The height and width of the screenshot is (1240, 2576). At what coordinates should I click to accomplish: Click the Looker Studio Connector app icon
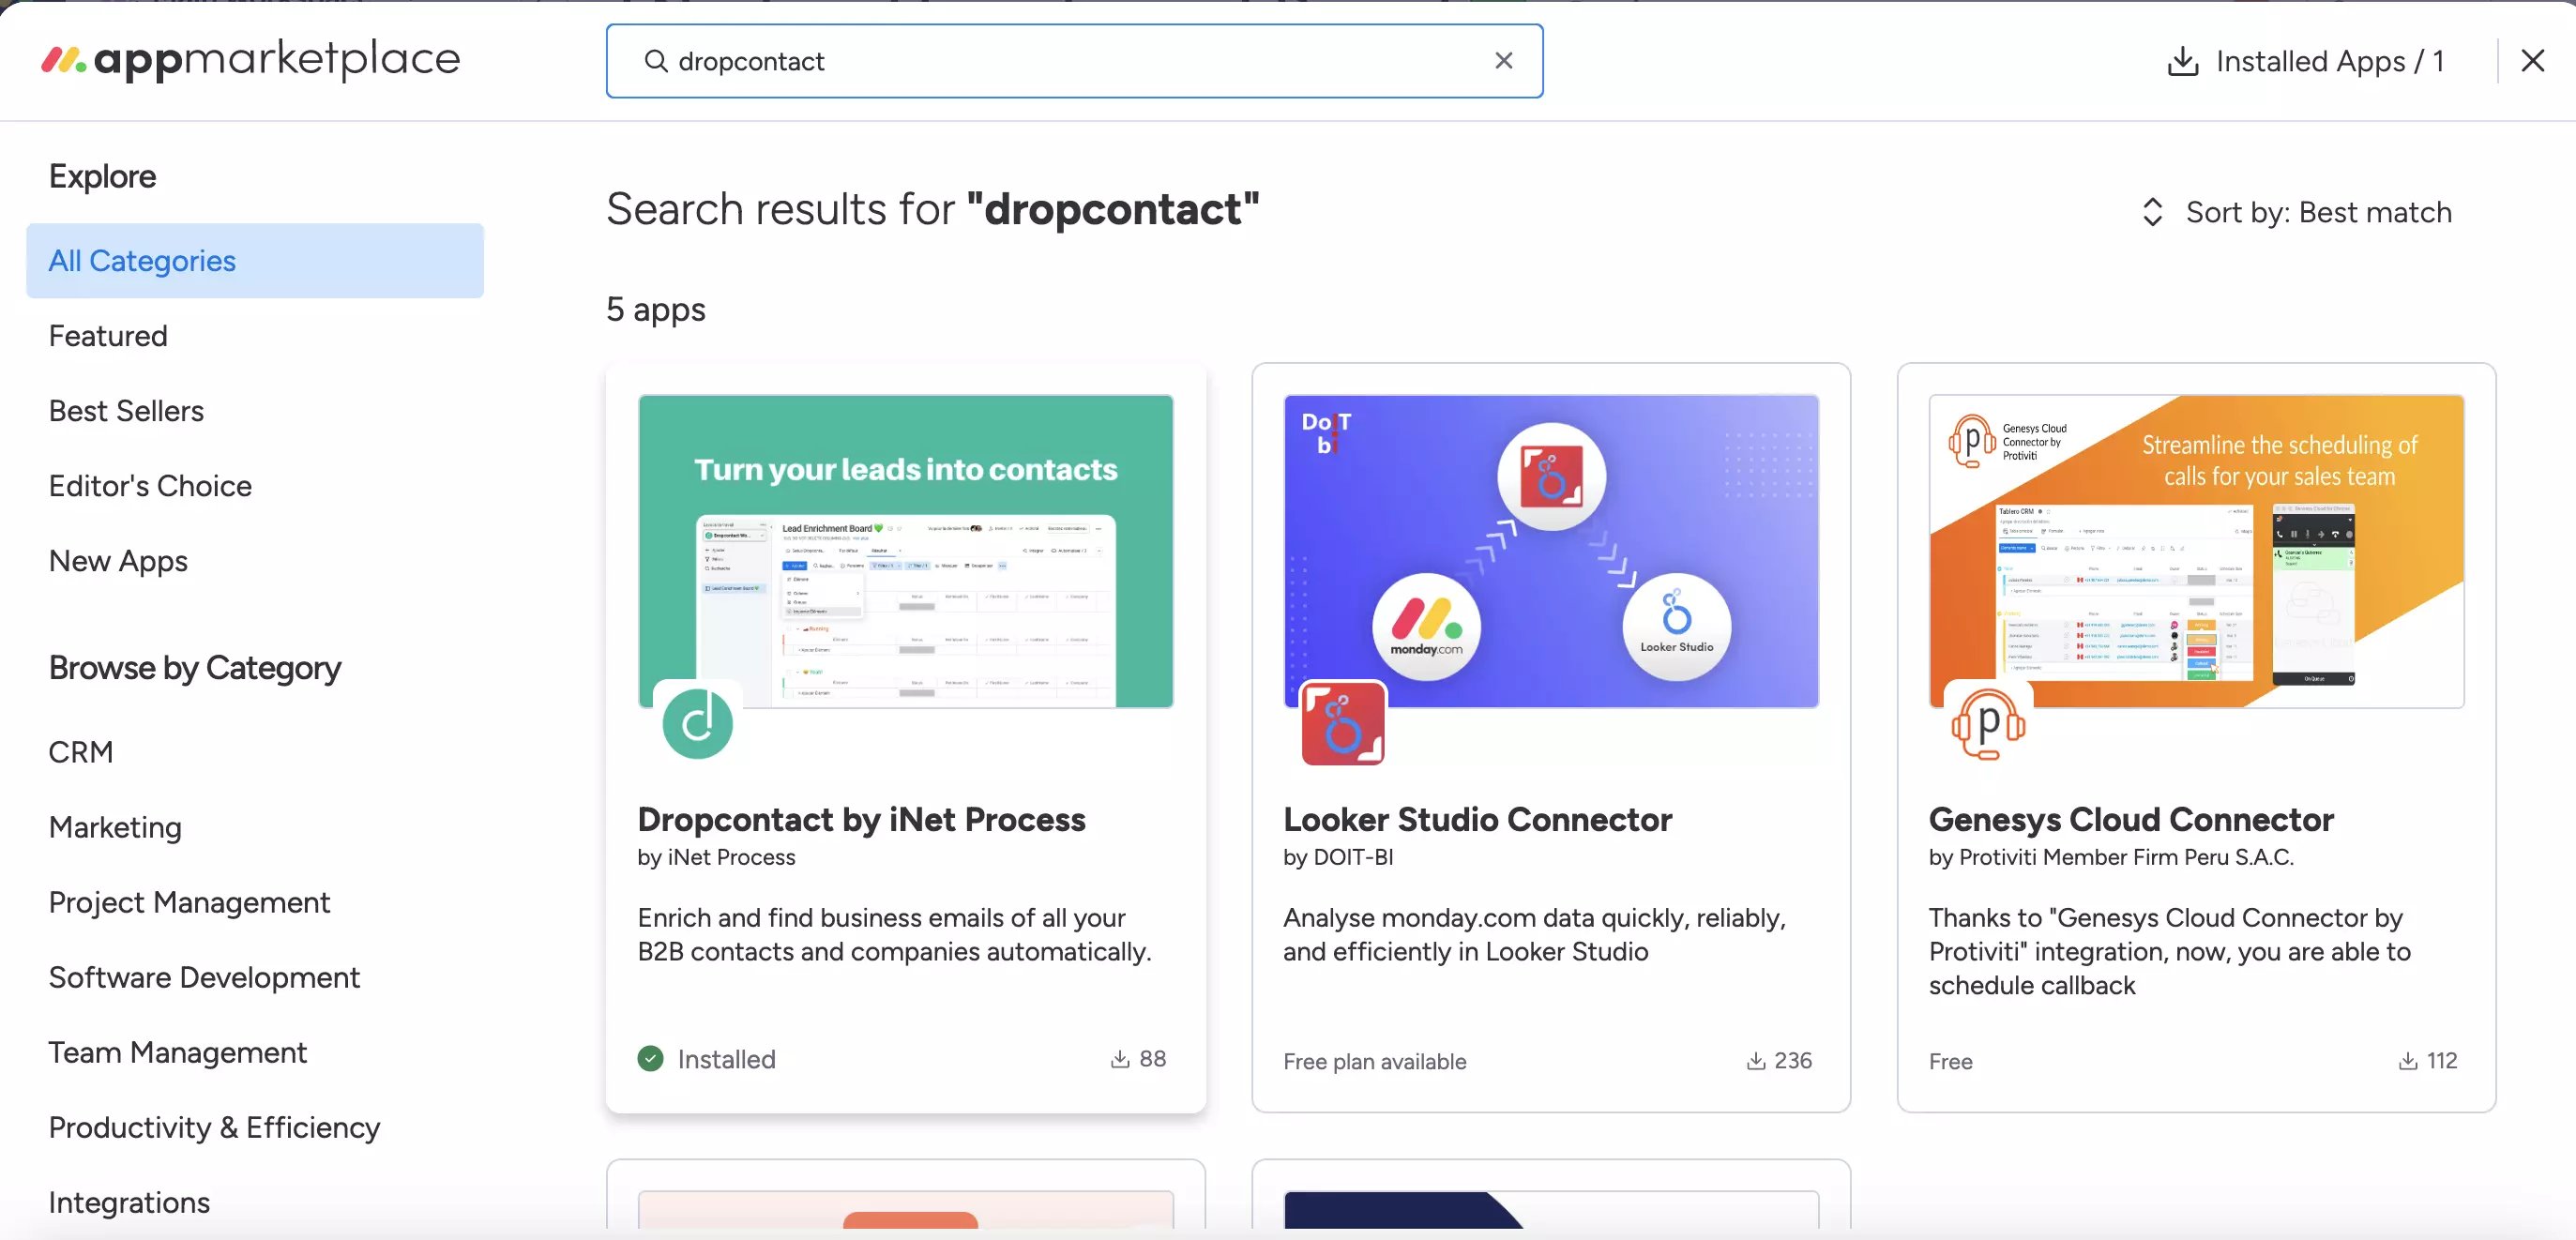(x=1342, y=722)
